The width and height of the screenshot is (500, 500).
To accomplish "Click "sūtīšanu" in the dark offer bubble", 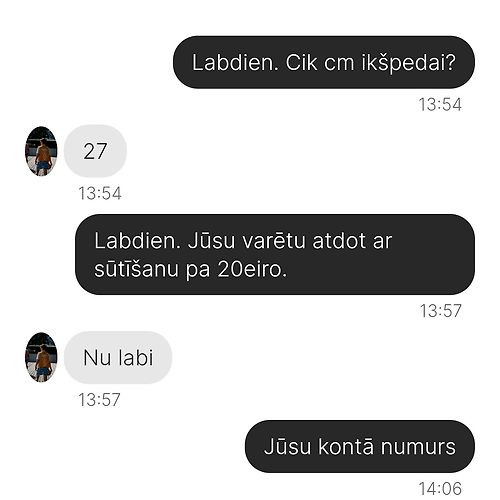I will 136,269.
